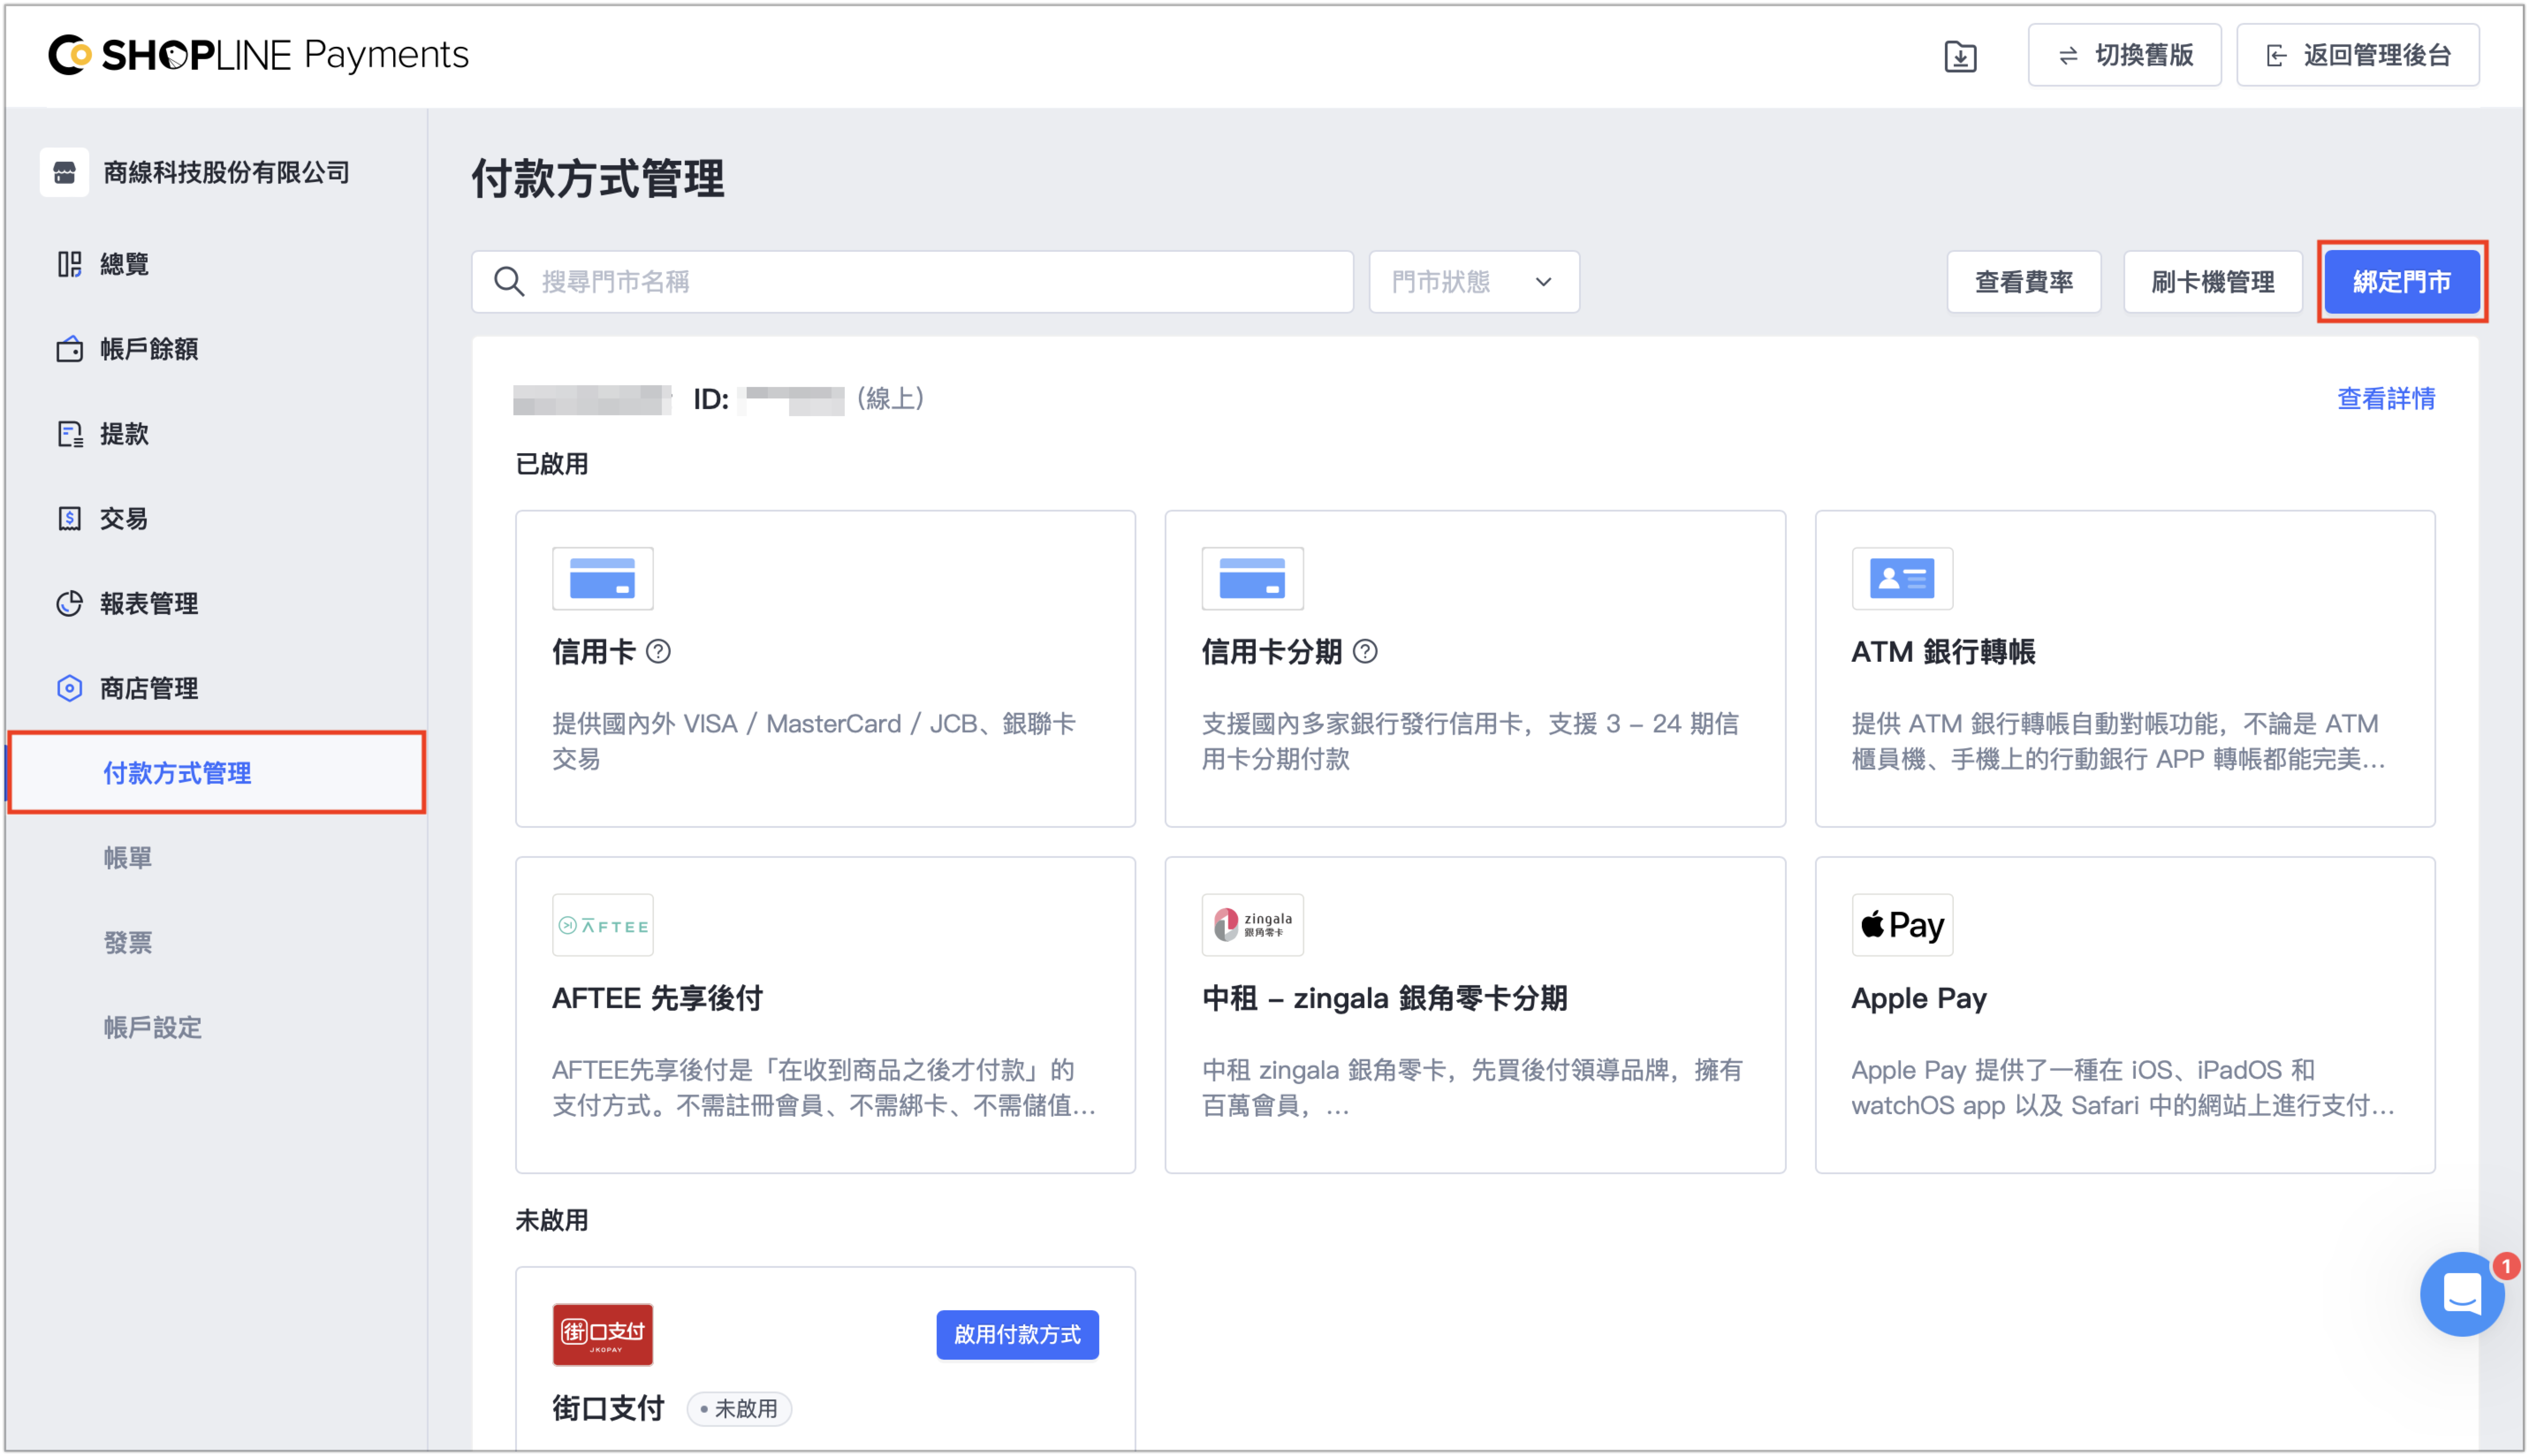Click the download icon in header
2529x1456 pixels.
[x=1960, y=56]
